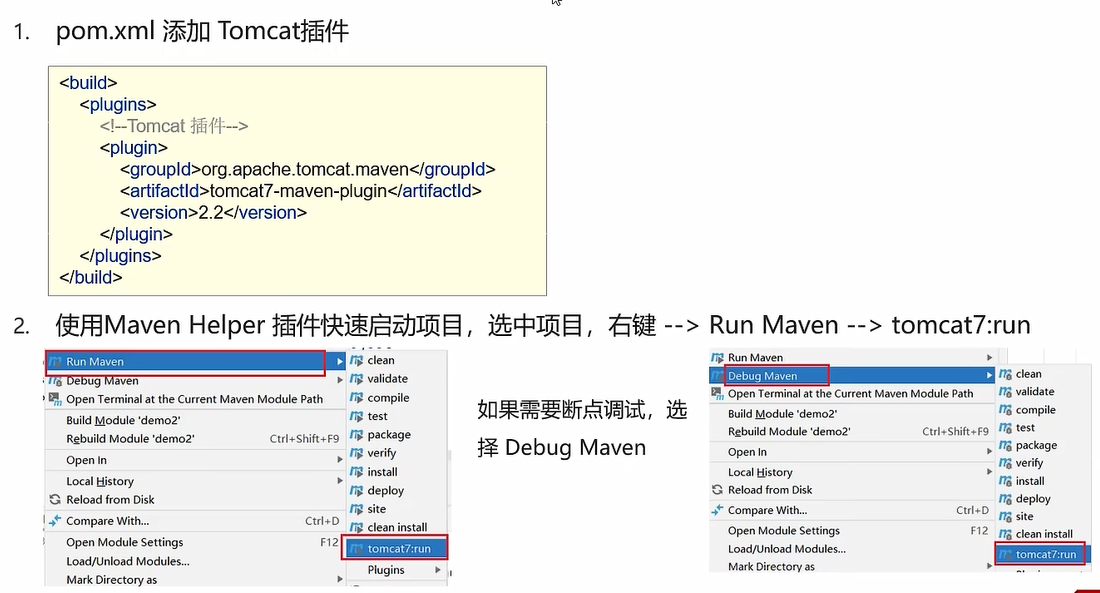1100x593 pixels.
Task: Select highlighted 'Debug Maven' in right context menu
Action: [762, 376]
